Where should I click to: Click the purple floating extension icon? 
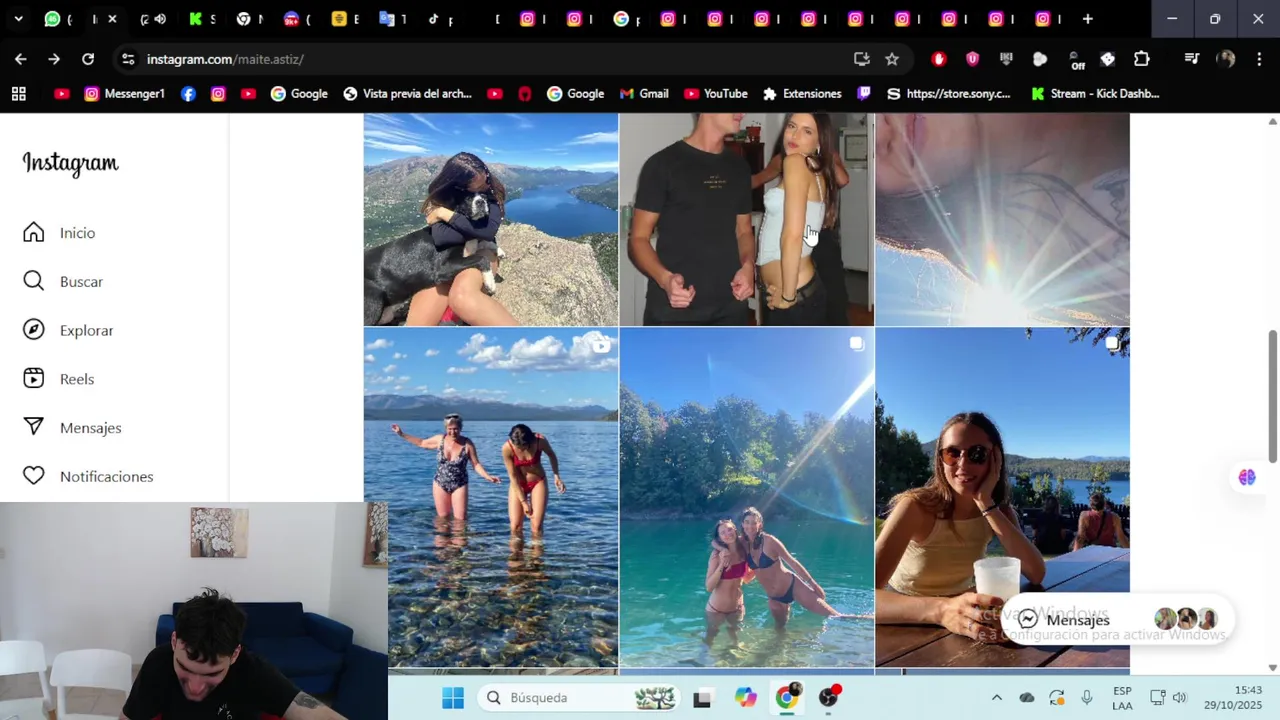point(1247,477)
